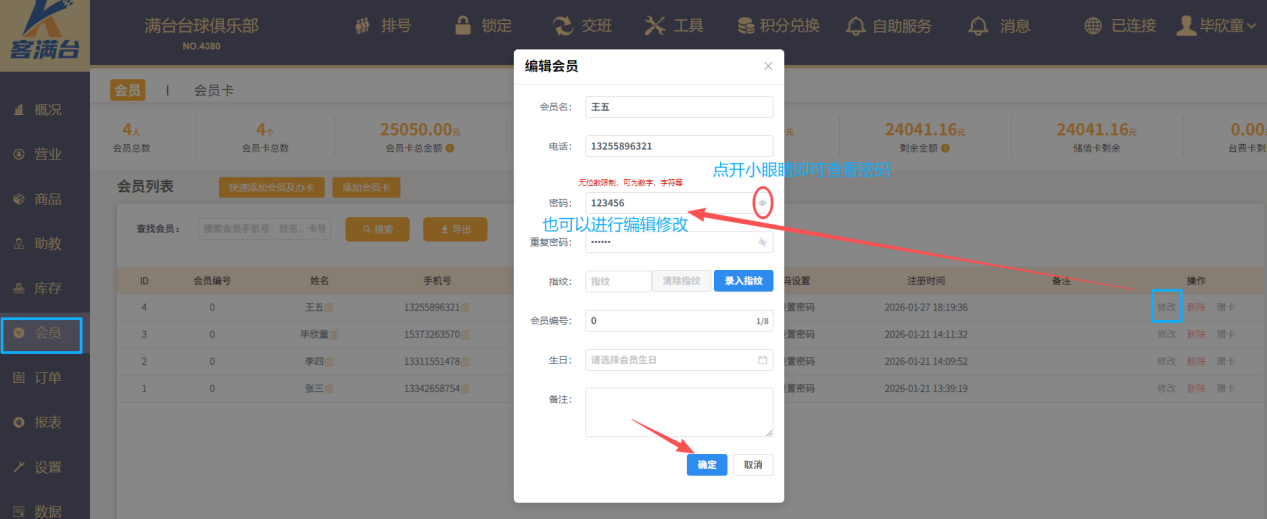The image size is (1267, 519).
Task: Switch to the 会员 tab
Action: click(x=127, y=90)
